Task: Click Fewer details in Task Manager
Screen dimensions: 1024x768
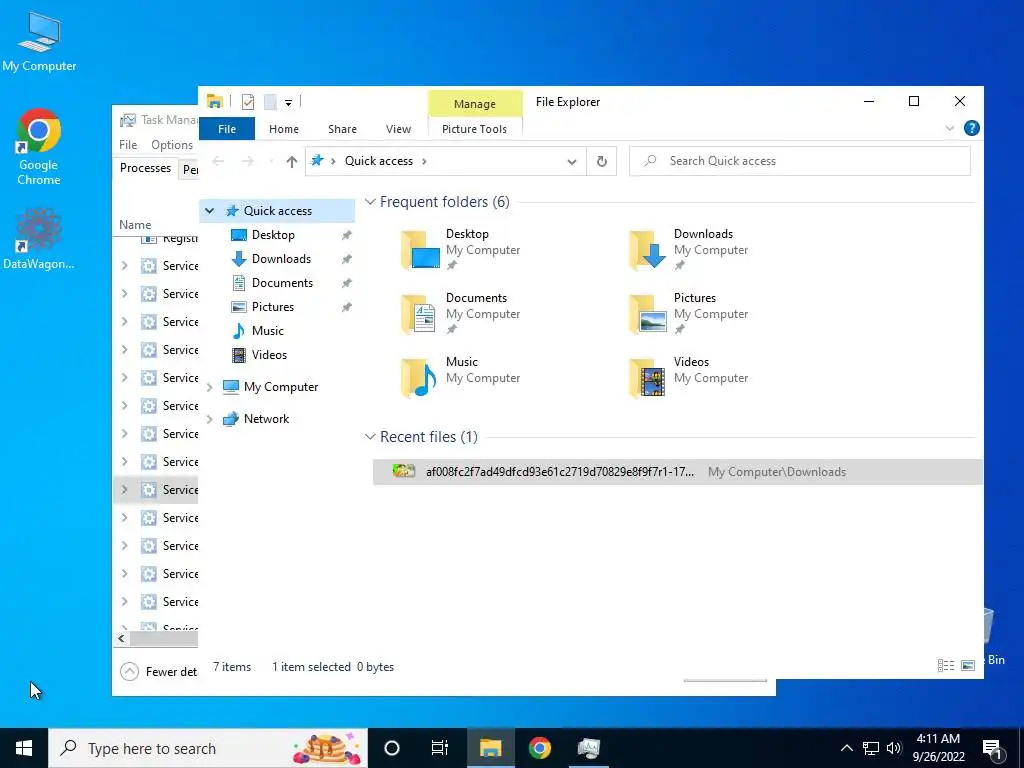Action: coord(159,671)
